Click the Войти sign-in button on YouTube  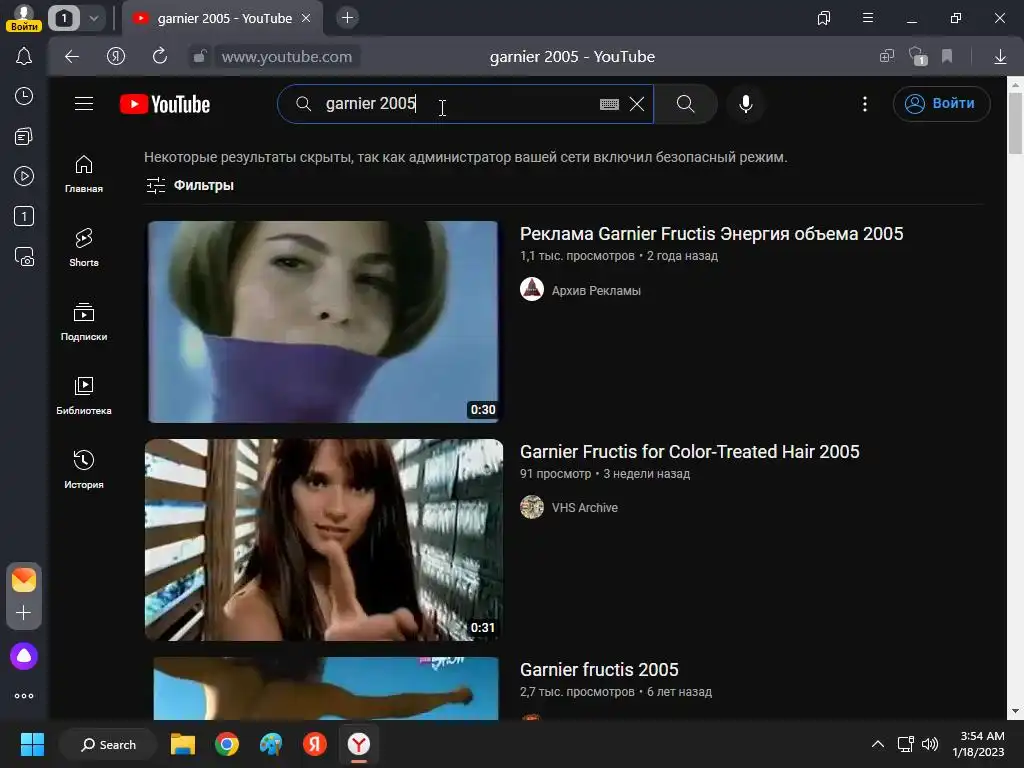tap(941, 104)
